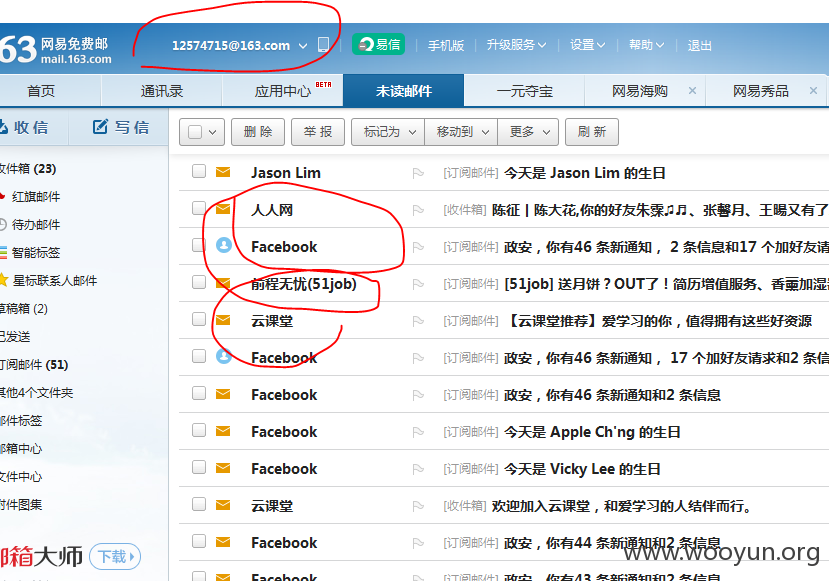This screenshot has width=829, height=581.
Task: Open 草稿箱 (2) folder
Action: click(x=24, y=308)
